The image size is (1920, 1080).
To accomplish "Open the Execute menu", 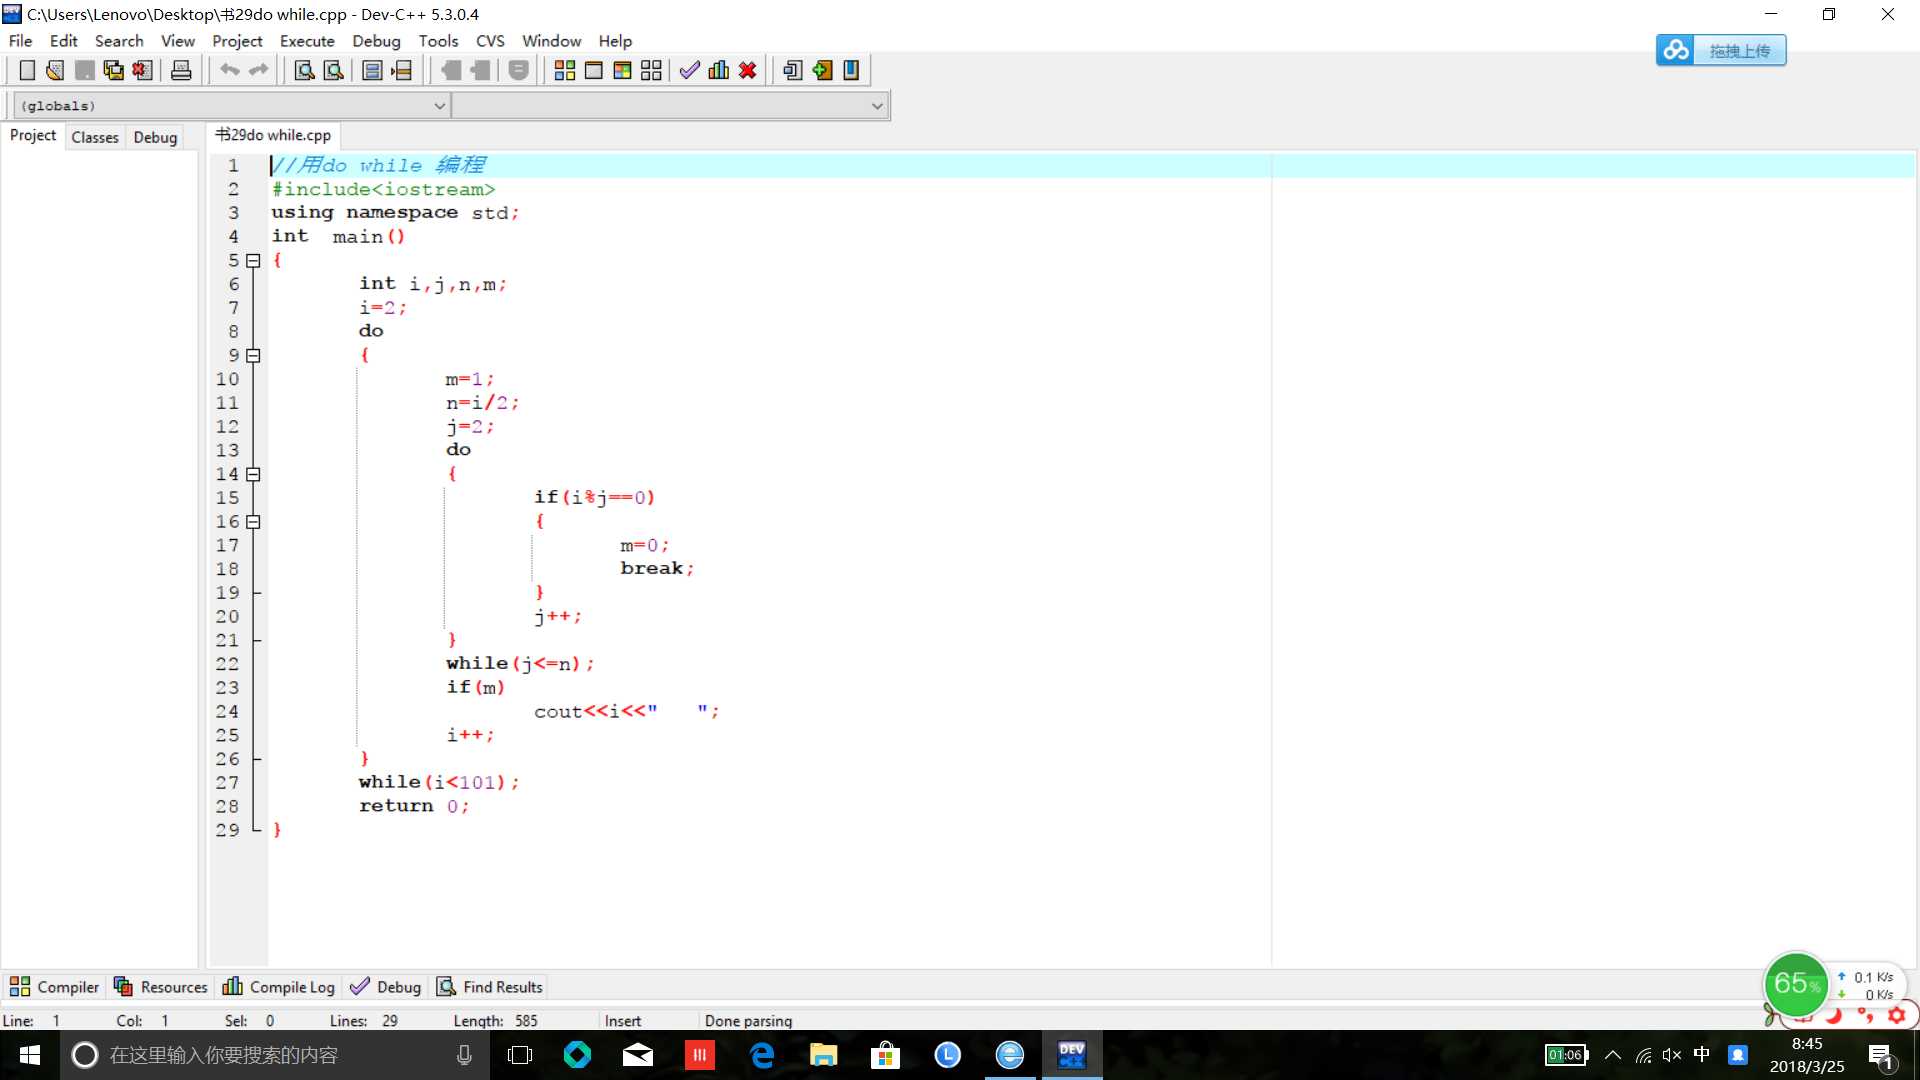I will (307, 41).
